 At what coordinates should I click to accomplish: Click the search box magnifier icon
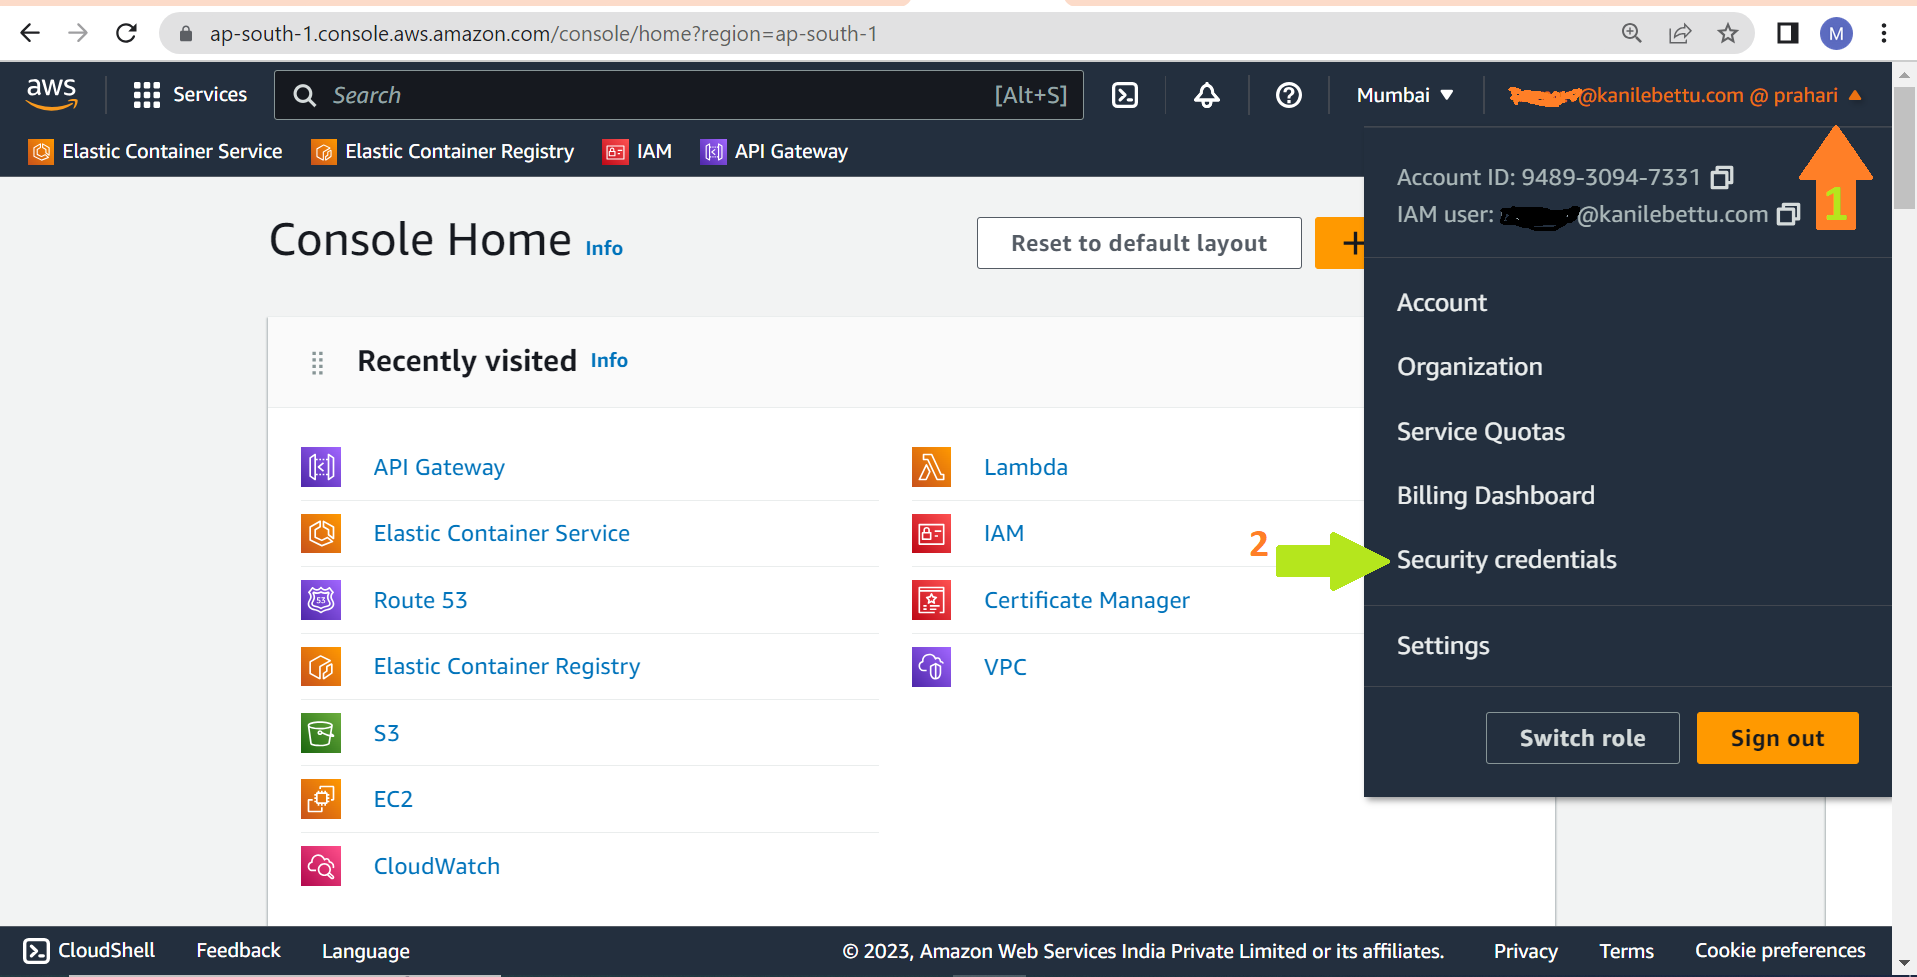click(x=304, y=95)
